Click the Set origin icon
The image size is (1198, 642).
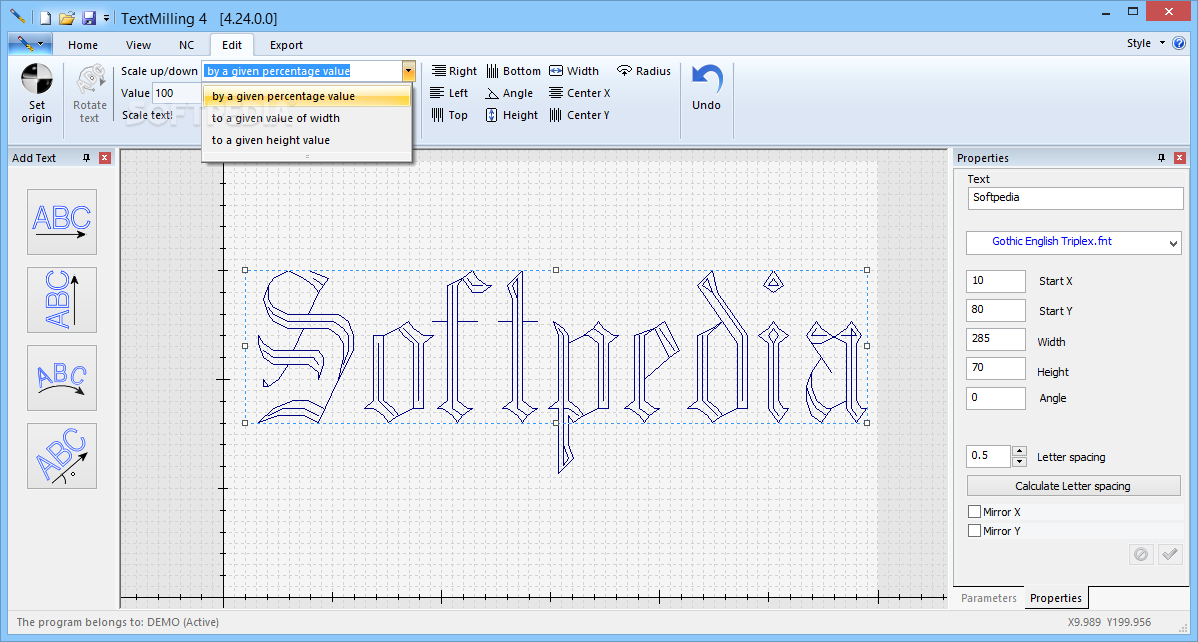[37, 79]
